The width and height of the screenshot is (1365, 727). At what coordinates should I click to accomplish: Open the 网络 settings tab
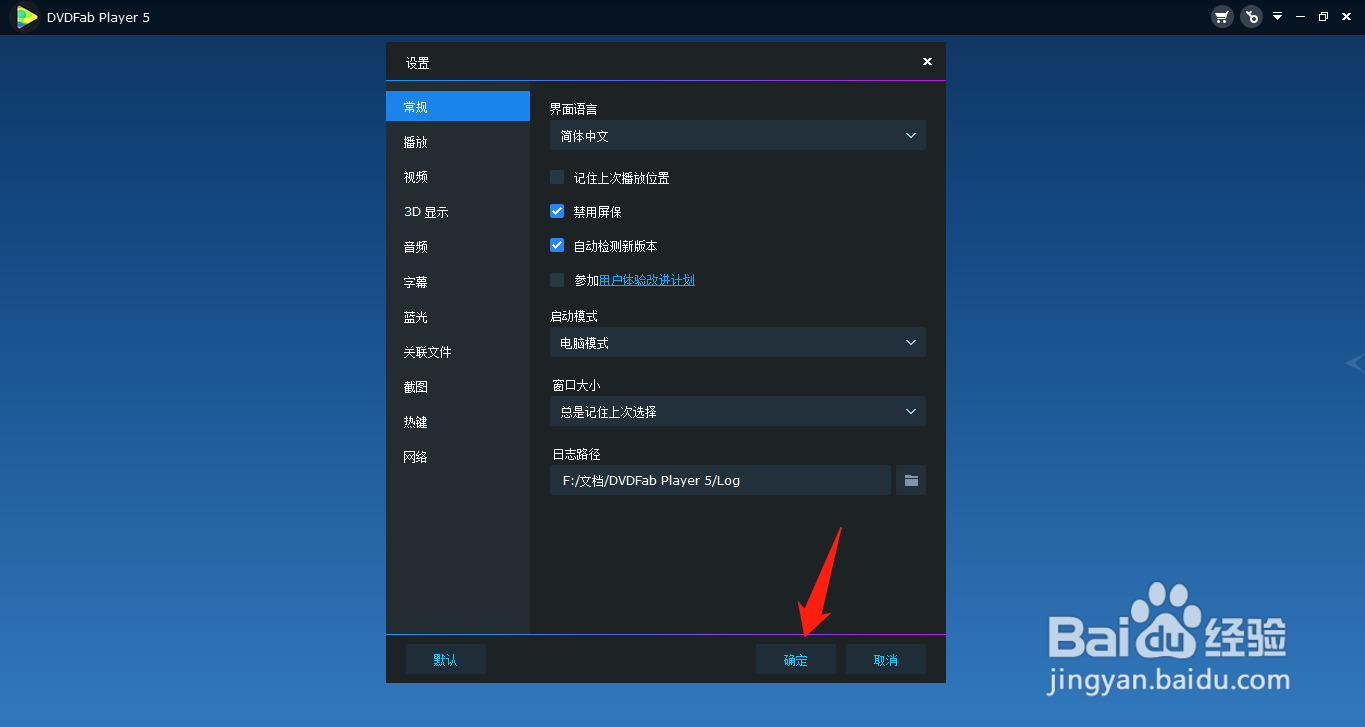coord(458,457)
